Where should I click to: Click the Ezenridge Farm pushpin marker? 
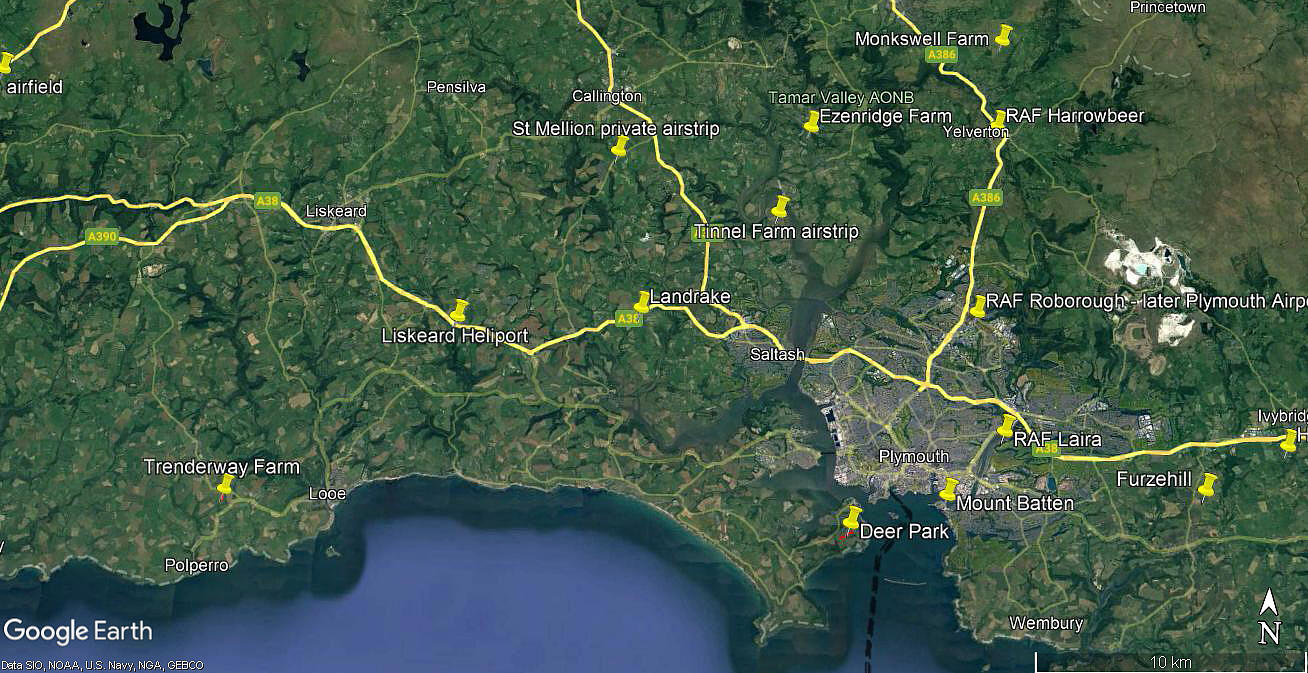tap(812, 122)
